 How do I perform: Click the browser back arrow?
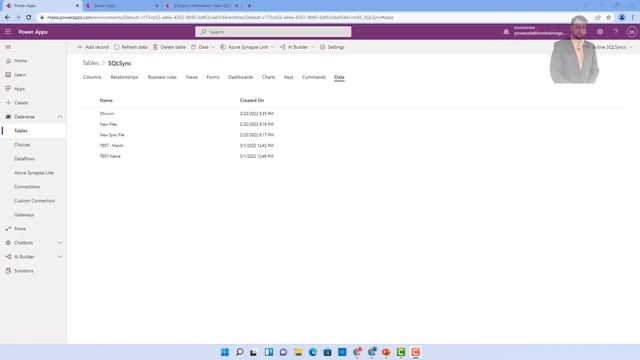7,18
